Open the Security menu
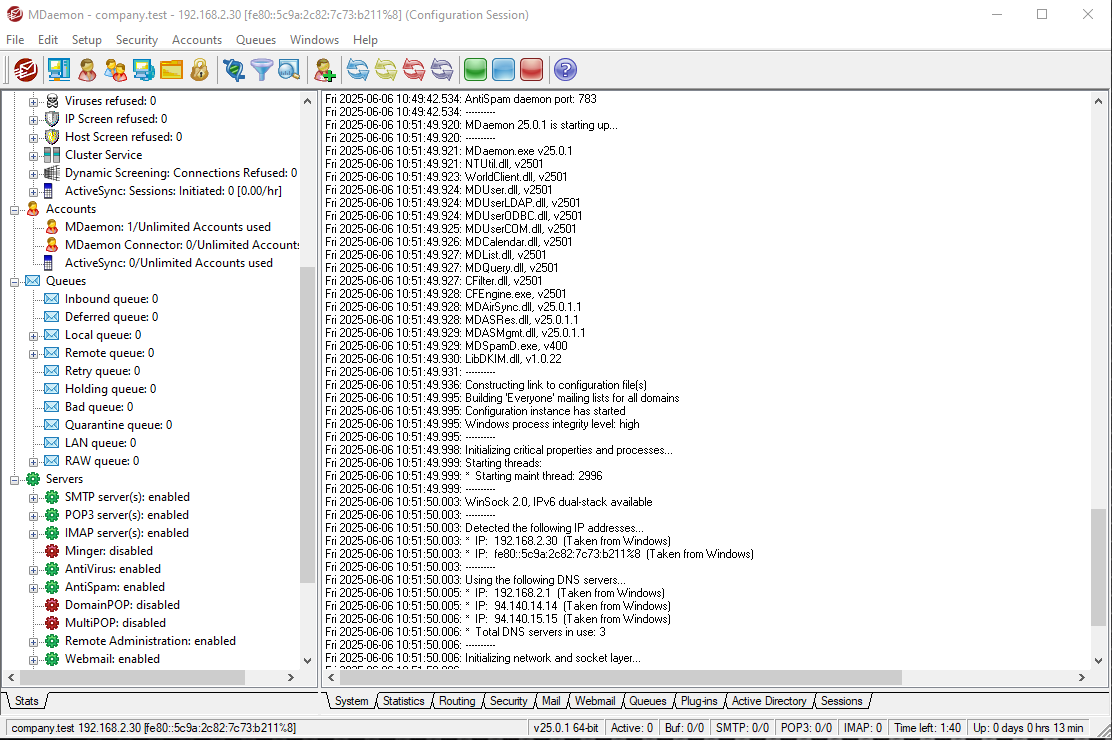Screen dimensions: 1112x740 136,40
